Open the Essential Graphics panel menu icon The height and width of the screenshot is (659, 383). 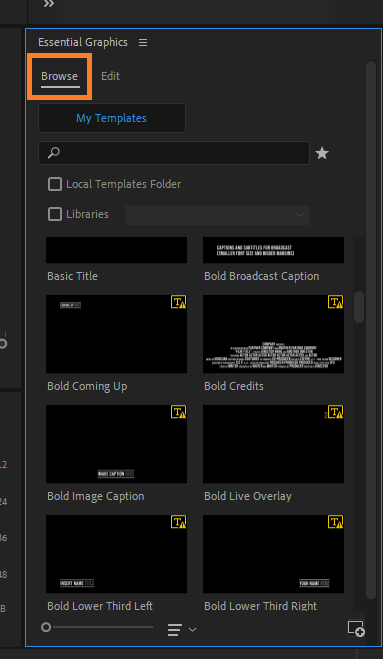click(143, 42)
